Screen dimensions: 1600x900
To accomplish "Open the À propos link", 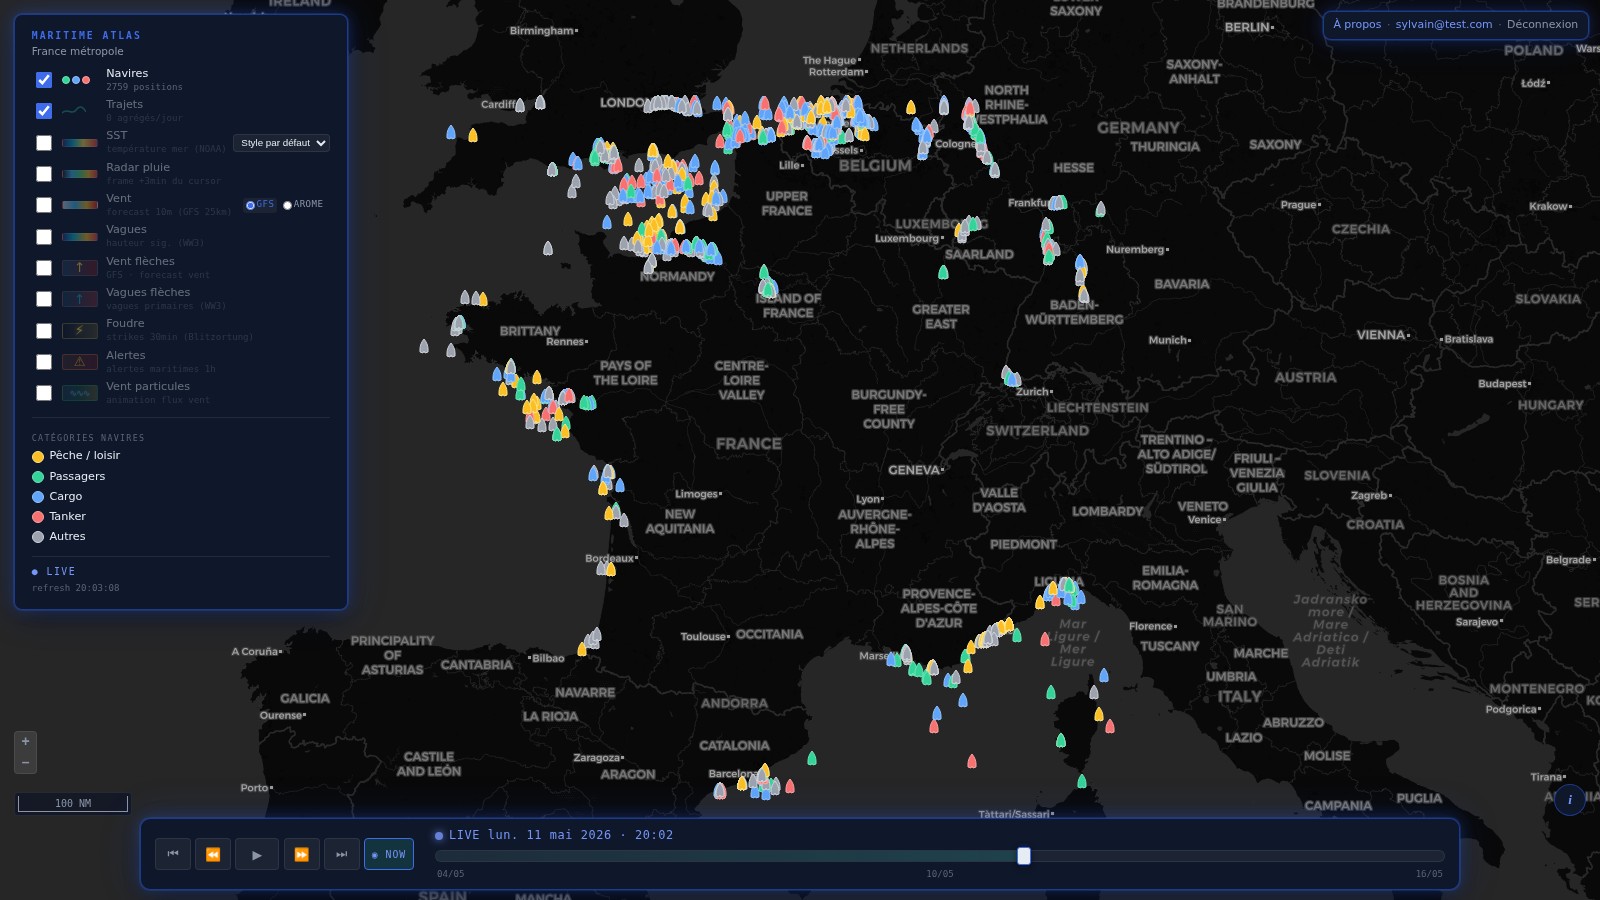I will point(1357,24).
